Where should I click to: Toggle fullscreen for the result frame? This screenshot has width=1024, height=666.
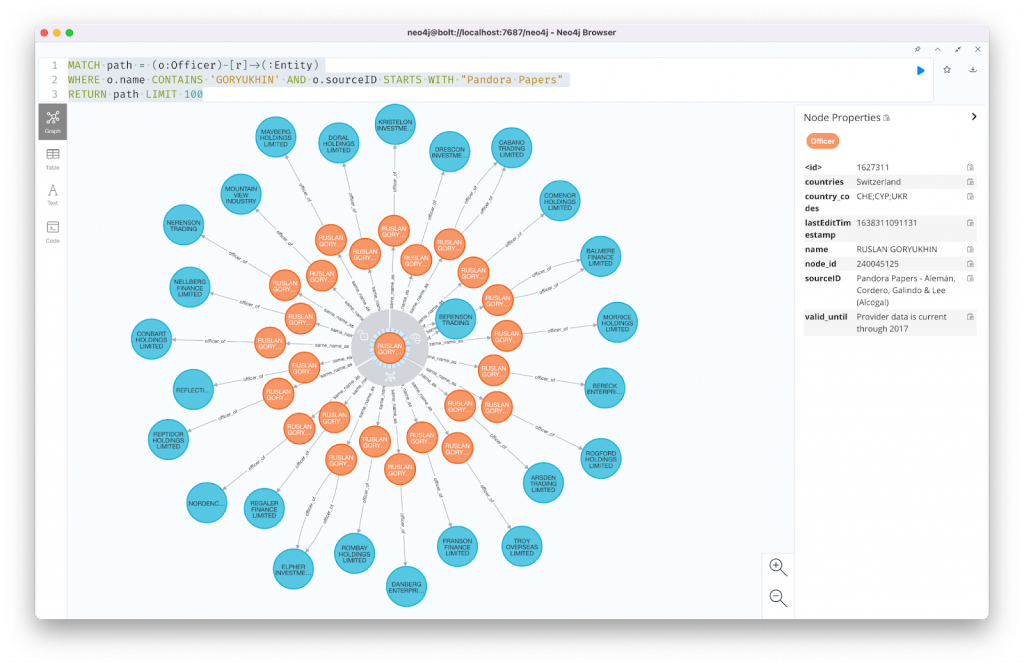[958, 49]
